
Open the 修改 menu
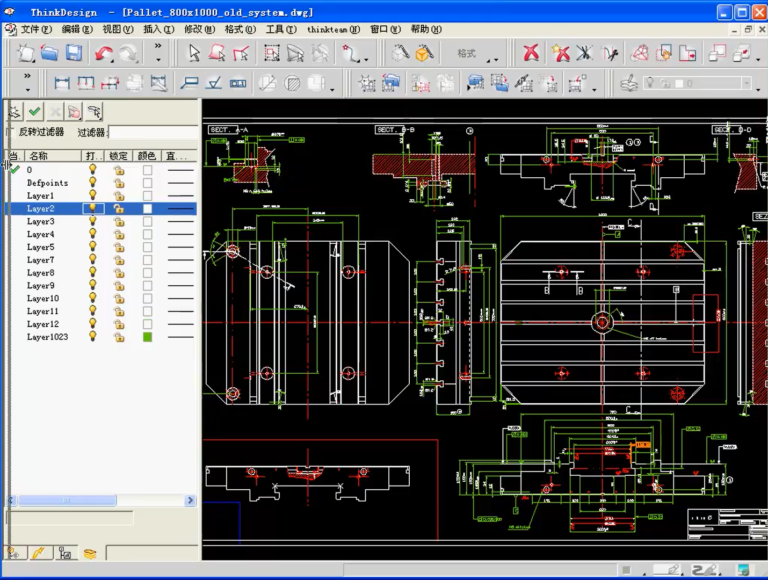pyautogui.click(x=199, y=29)
